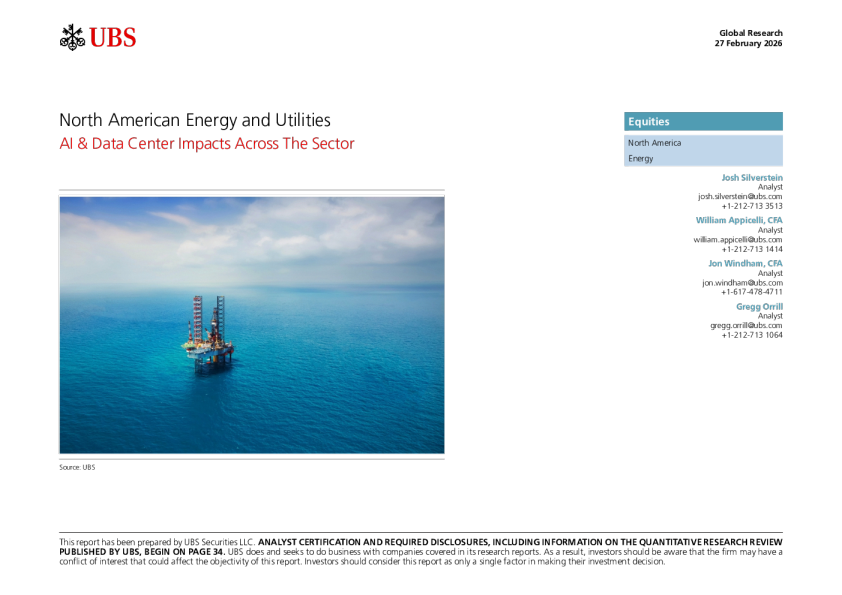Select the title 'AI & Data Center Impacts Across The Sector'
This screenshot has height=595, width=842.
click(207, 143)
